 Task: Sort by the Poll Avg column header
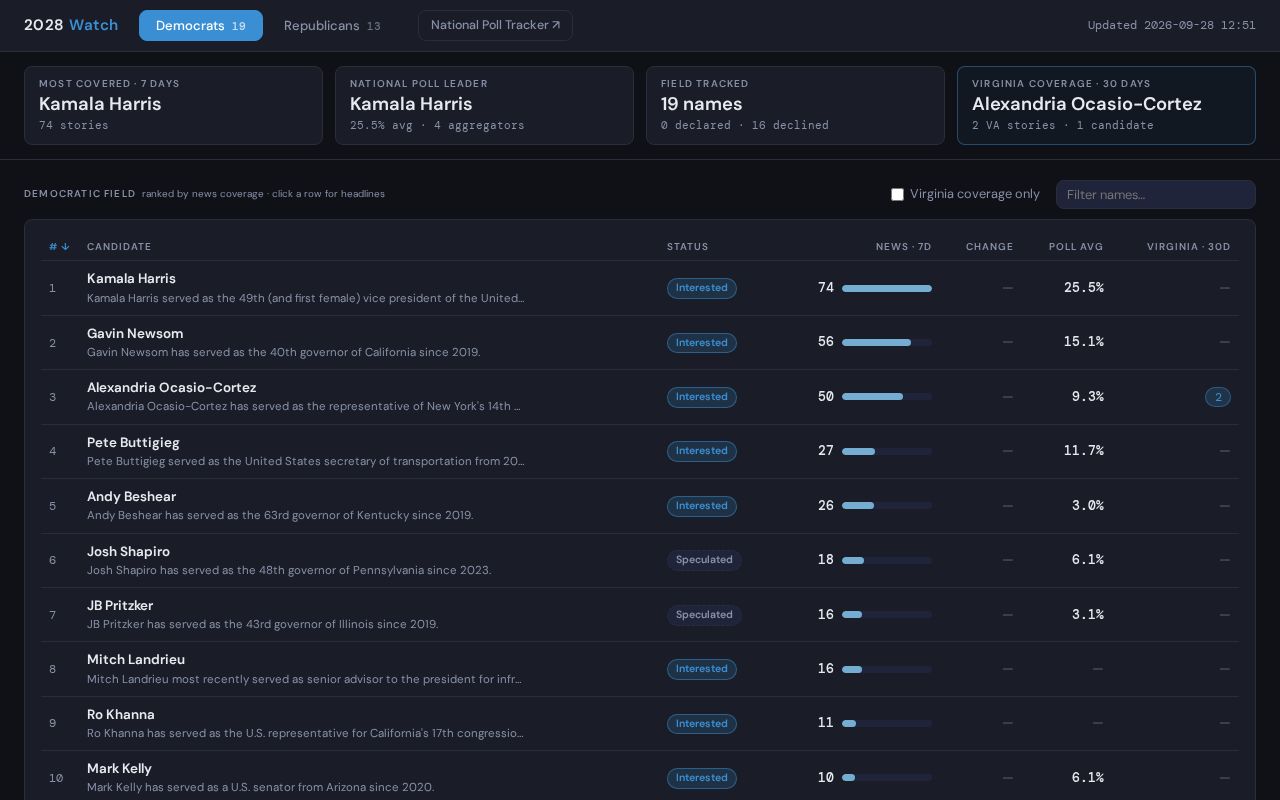point(1076,247)
